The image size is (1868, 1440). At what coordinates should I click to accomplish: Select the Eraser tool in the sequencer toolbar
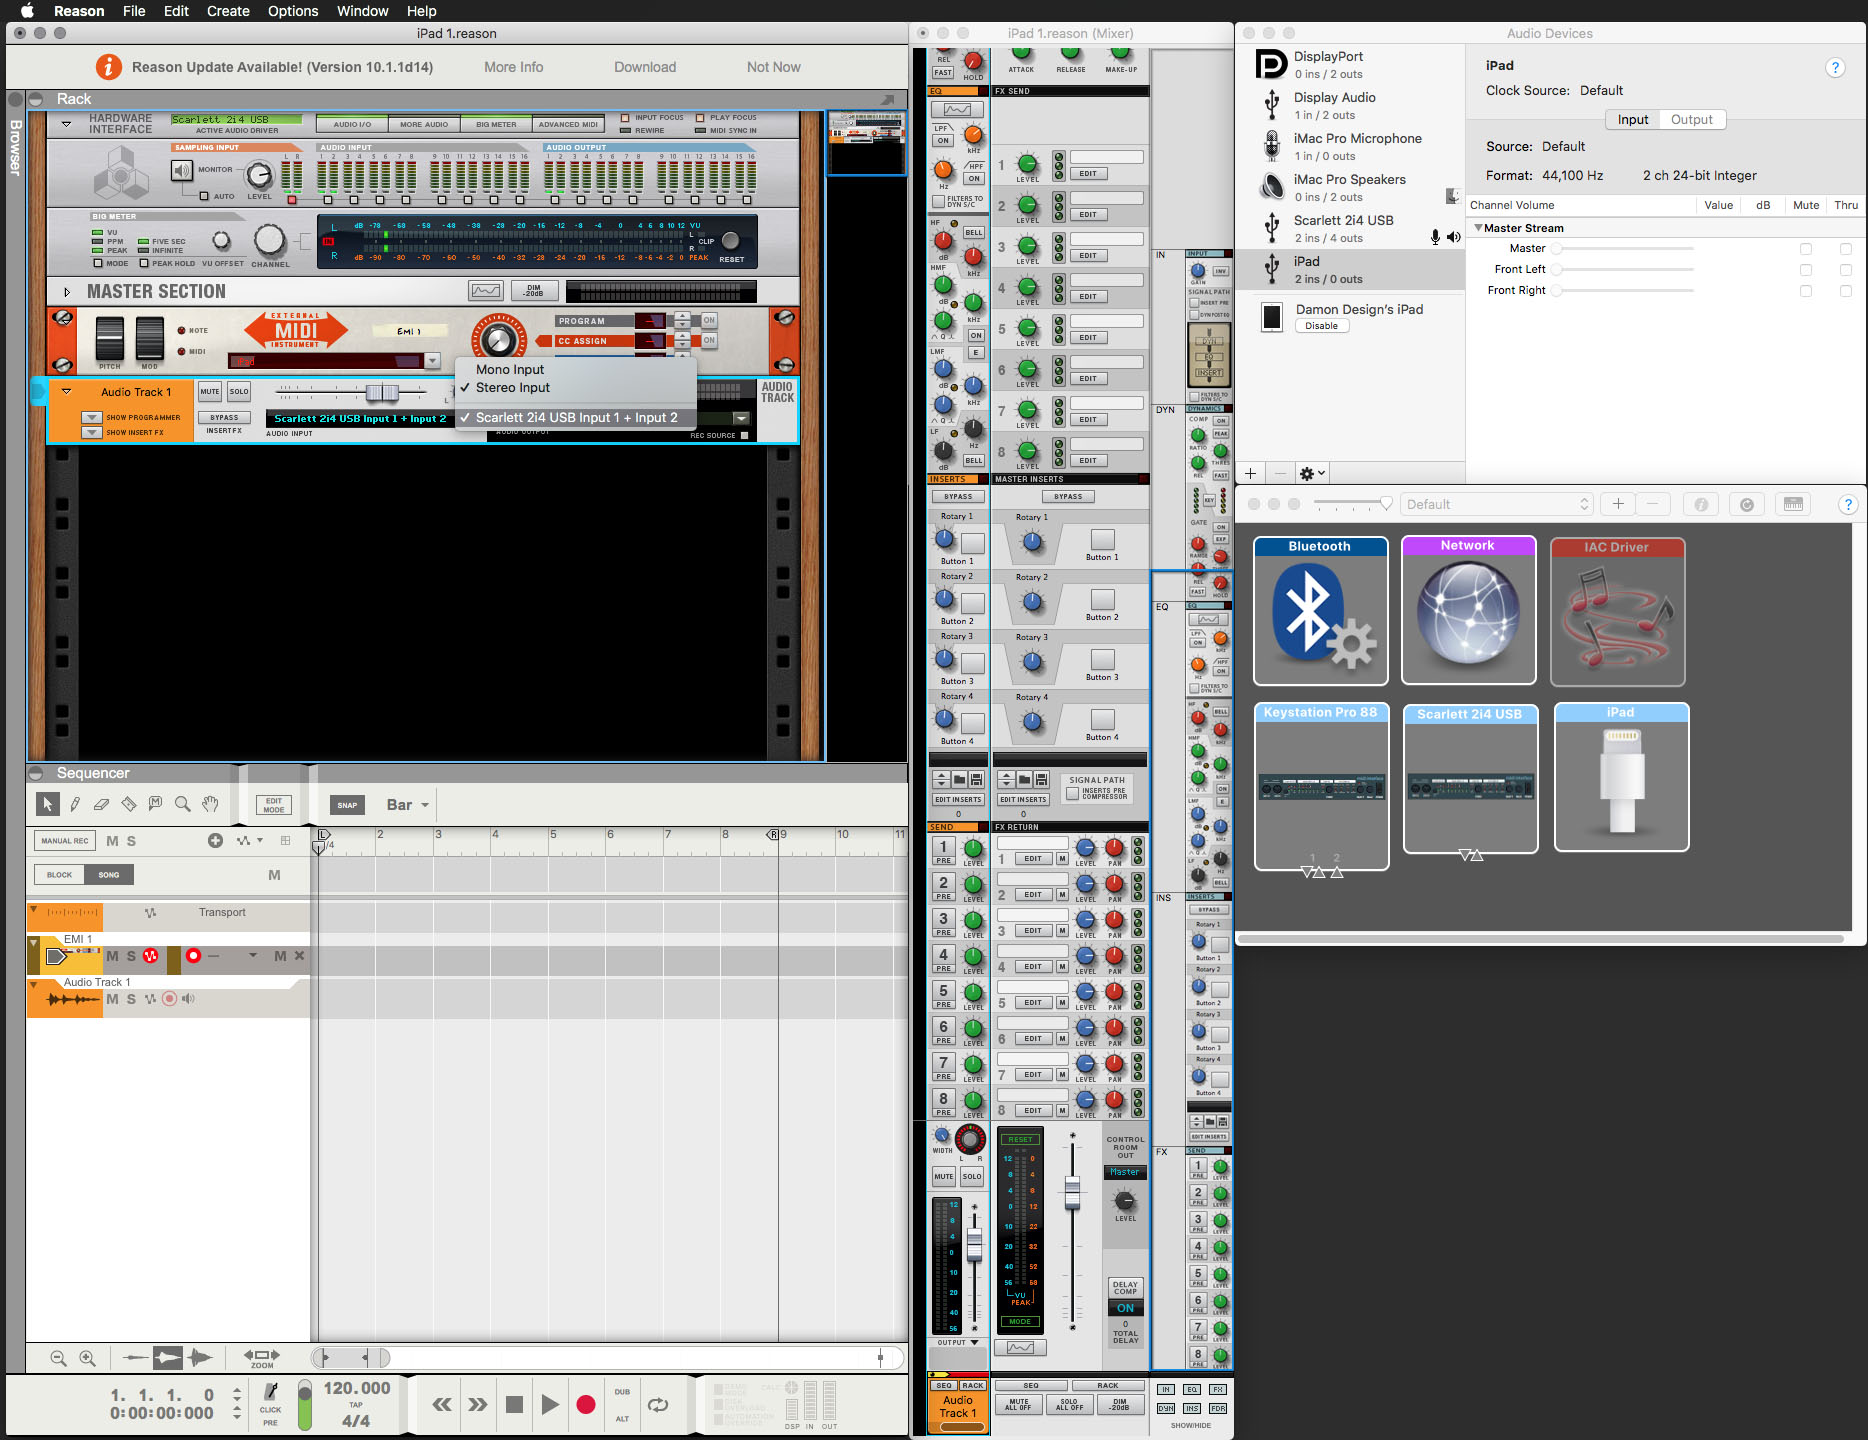click(101, 803)
